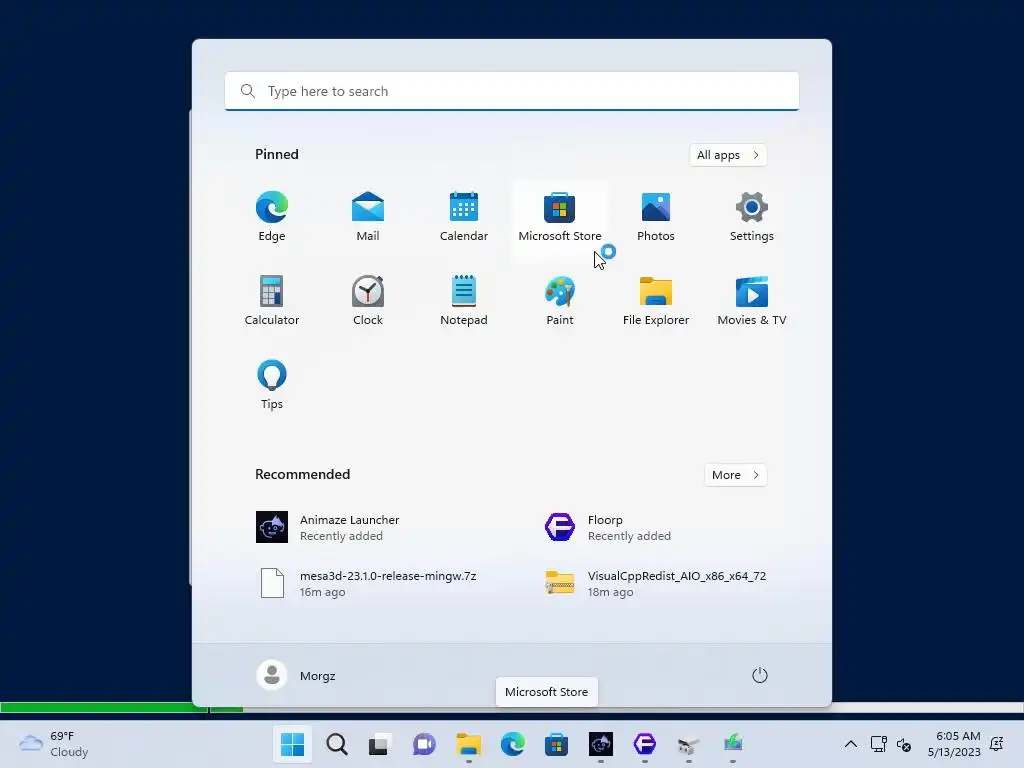The width and height of the screenshot is (1024, 768).
Task: Show All apps list
Action: [728, 155]
